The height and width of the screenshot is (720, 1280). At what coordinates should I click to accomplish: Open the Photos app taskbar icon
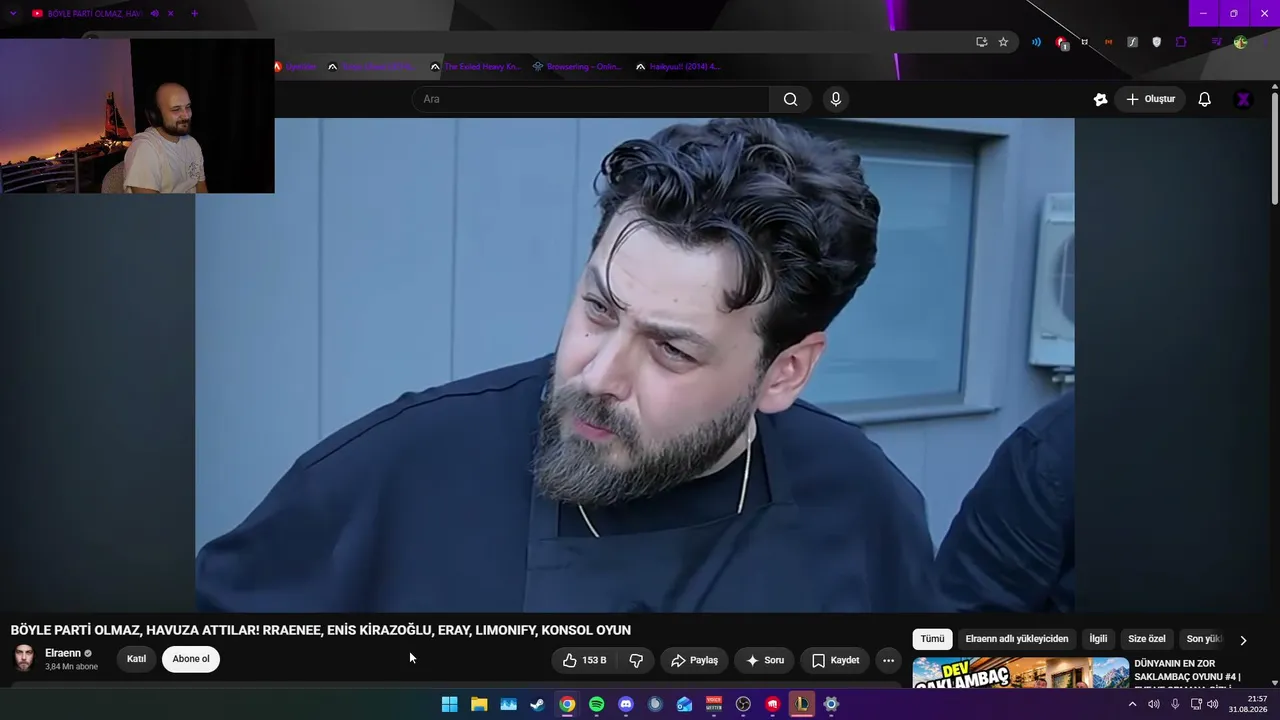click(508, 704)
